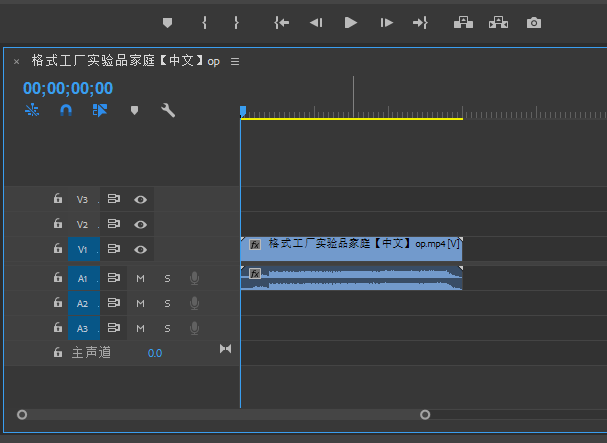The width and height of the screenshot is (607, 443).
Task: Click the Go to Out button
Action: pos(420,22)
